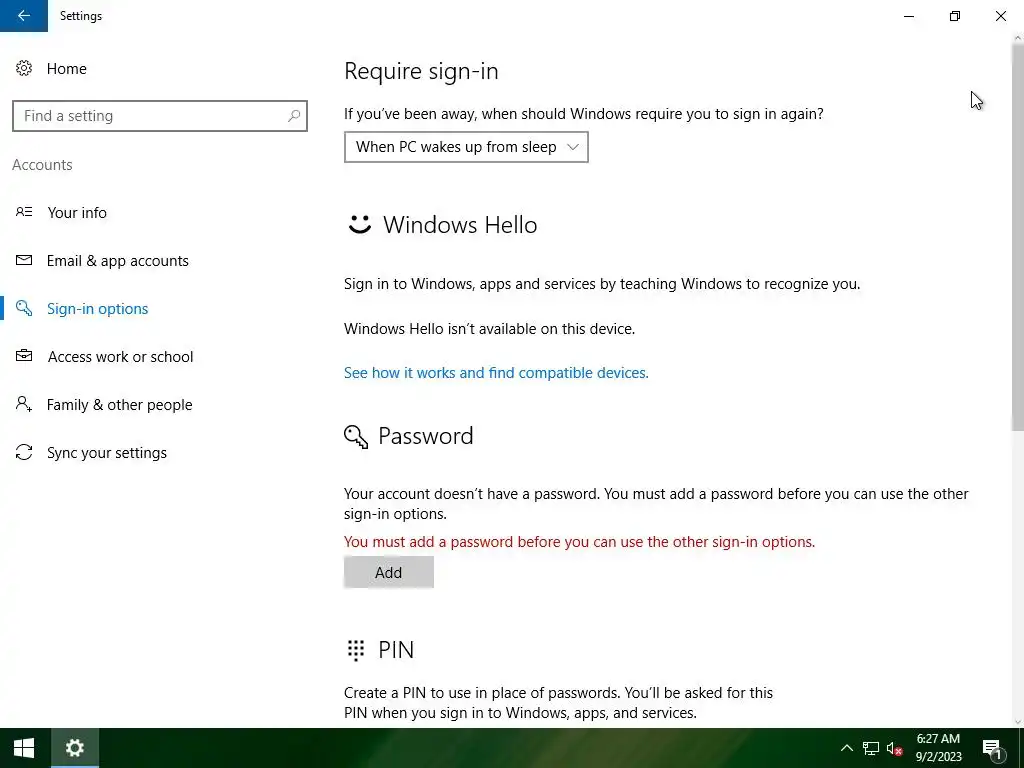
Task: Open the taskbar clock showing 6:27 AM
Action: tap(938, 748)
